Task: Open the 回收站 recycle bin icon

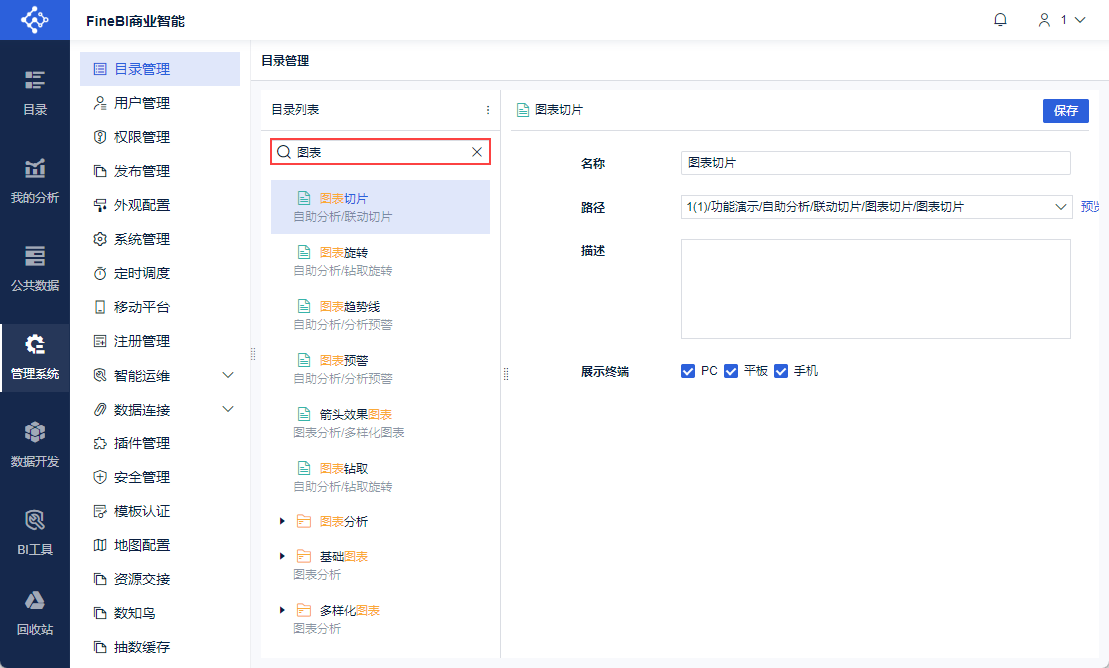Action: 35,612
